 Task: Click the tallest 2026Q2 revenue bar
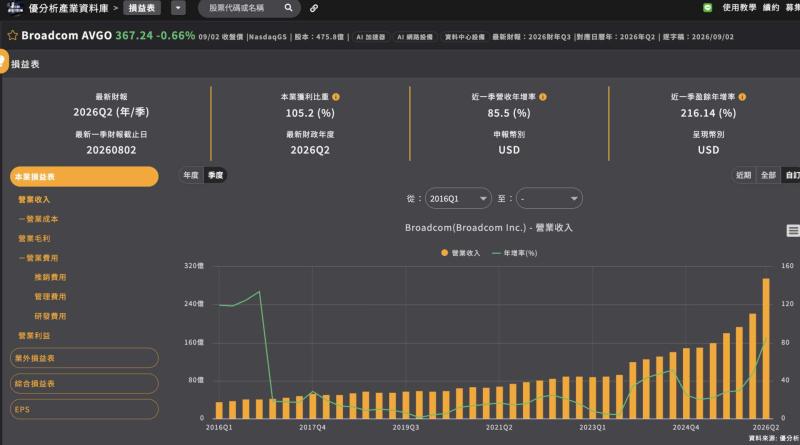pyautogui.click(x=766, y=348)
